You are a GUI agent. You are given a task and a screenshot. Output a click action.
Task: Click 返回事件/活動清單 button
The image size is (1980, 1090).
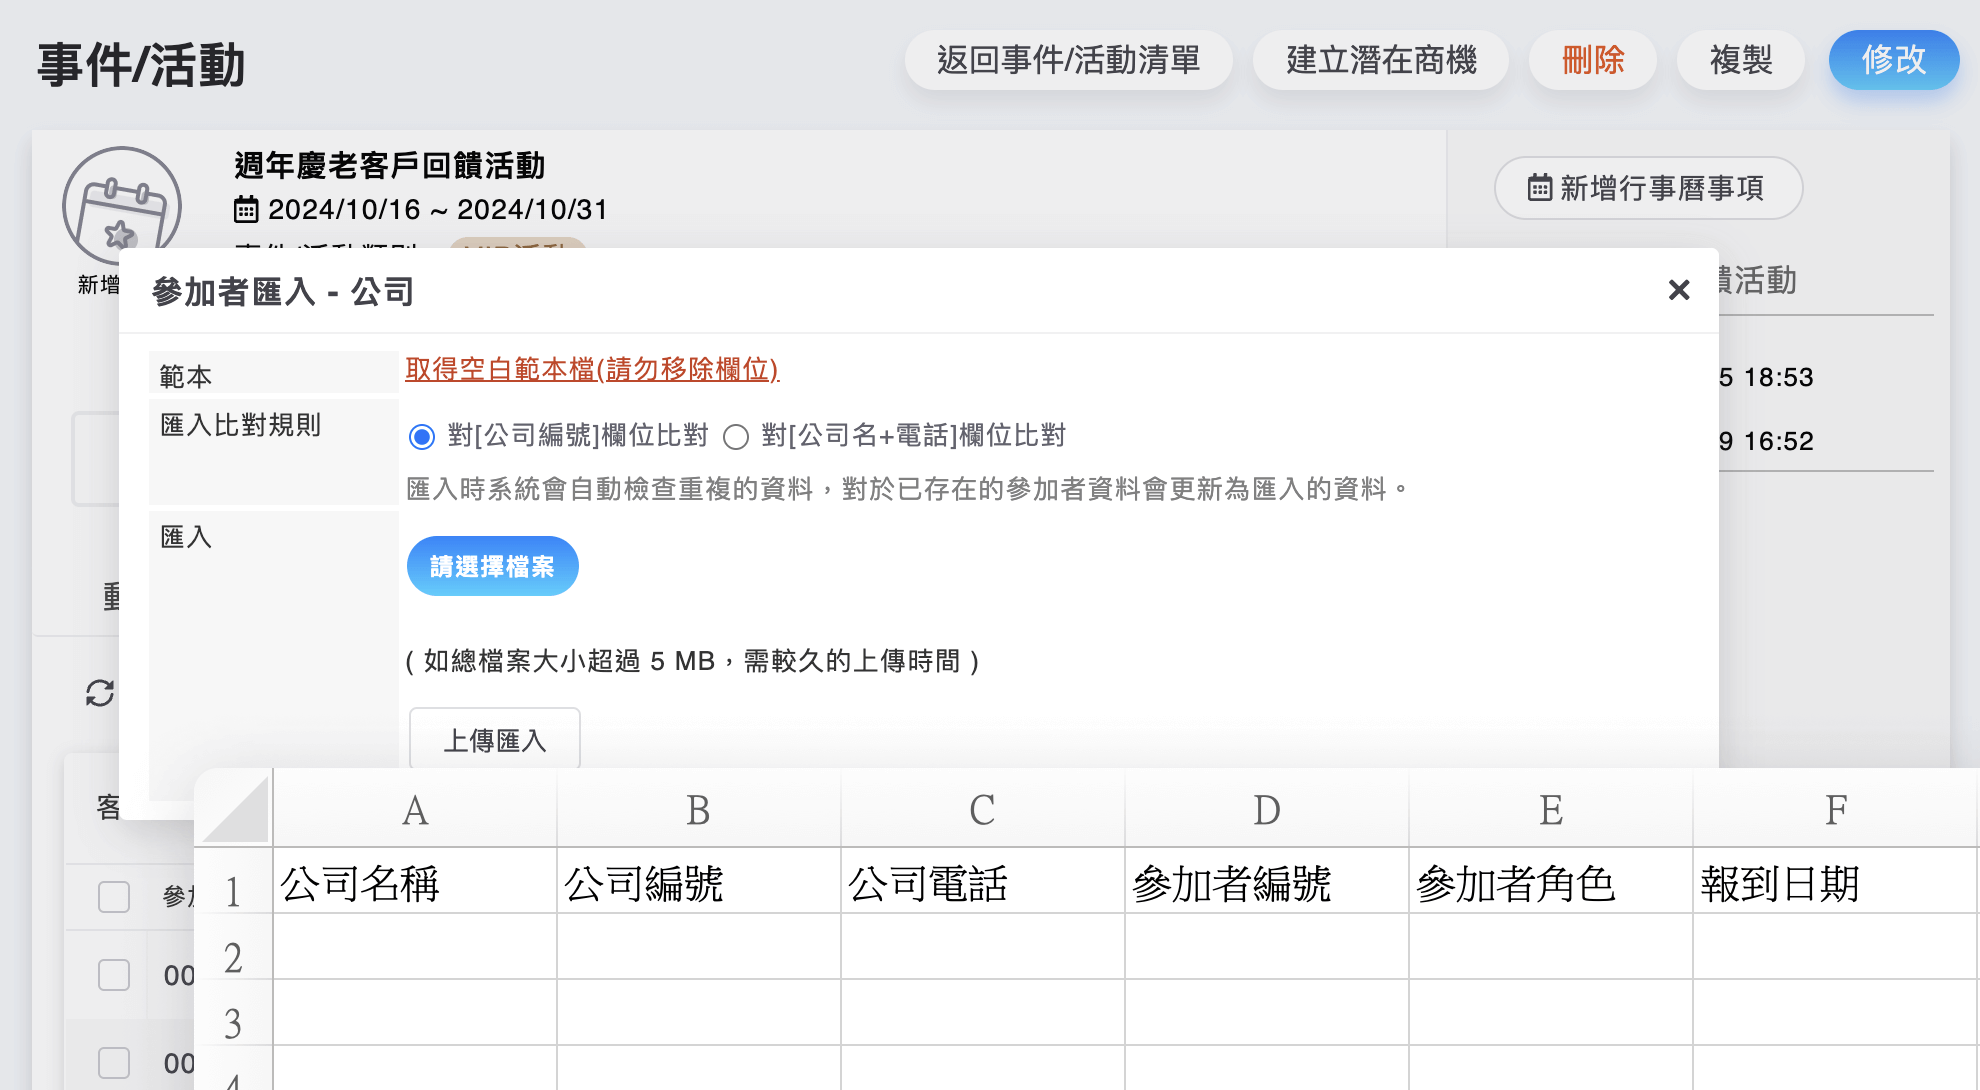pos(1068,60)
